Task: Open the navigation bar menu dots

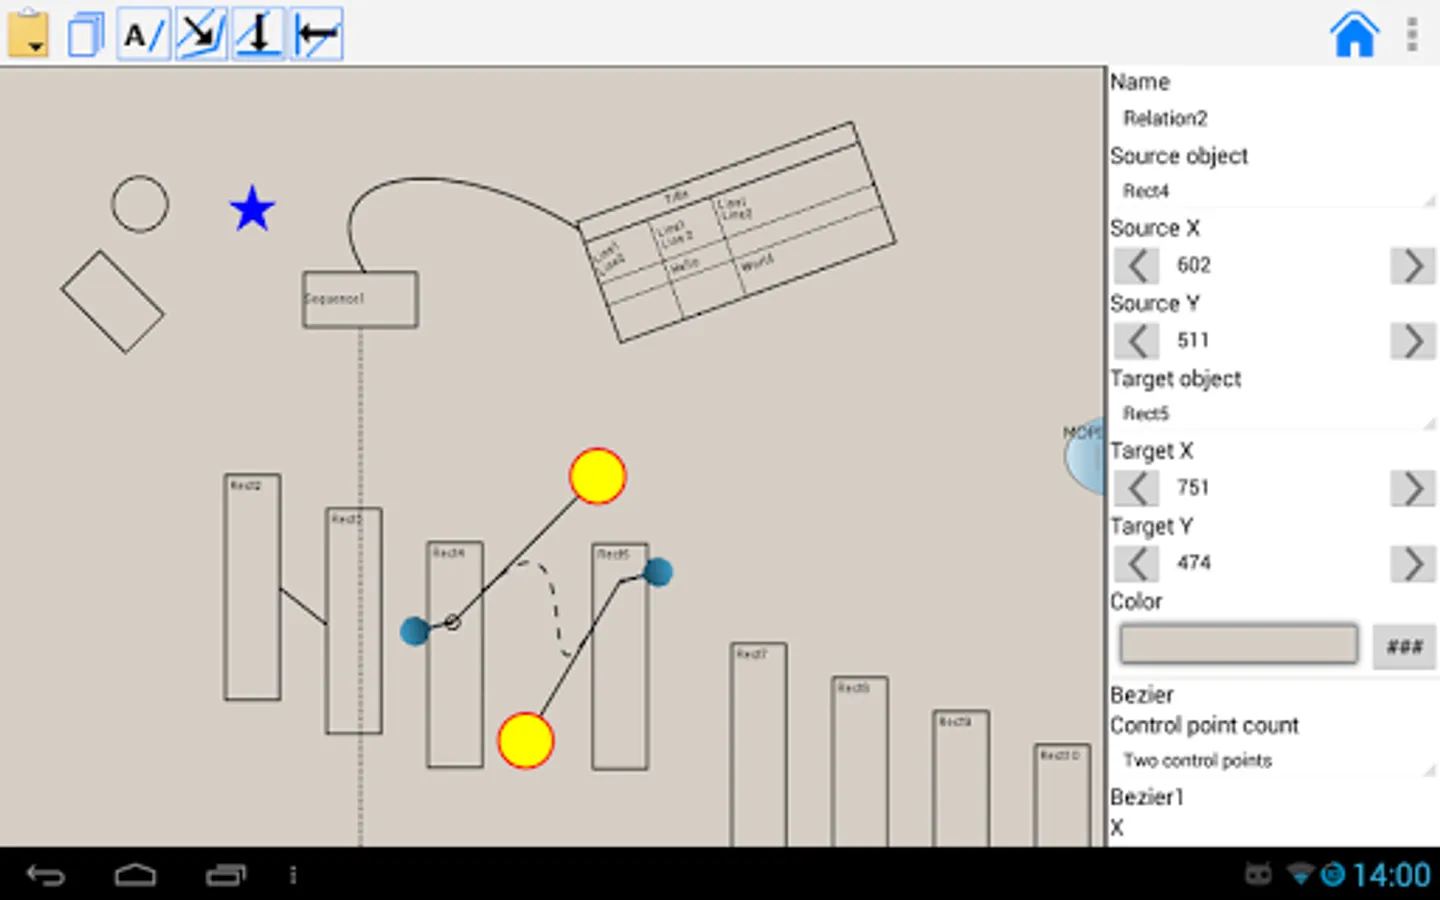Action: (x=293, y=876)
